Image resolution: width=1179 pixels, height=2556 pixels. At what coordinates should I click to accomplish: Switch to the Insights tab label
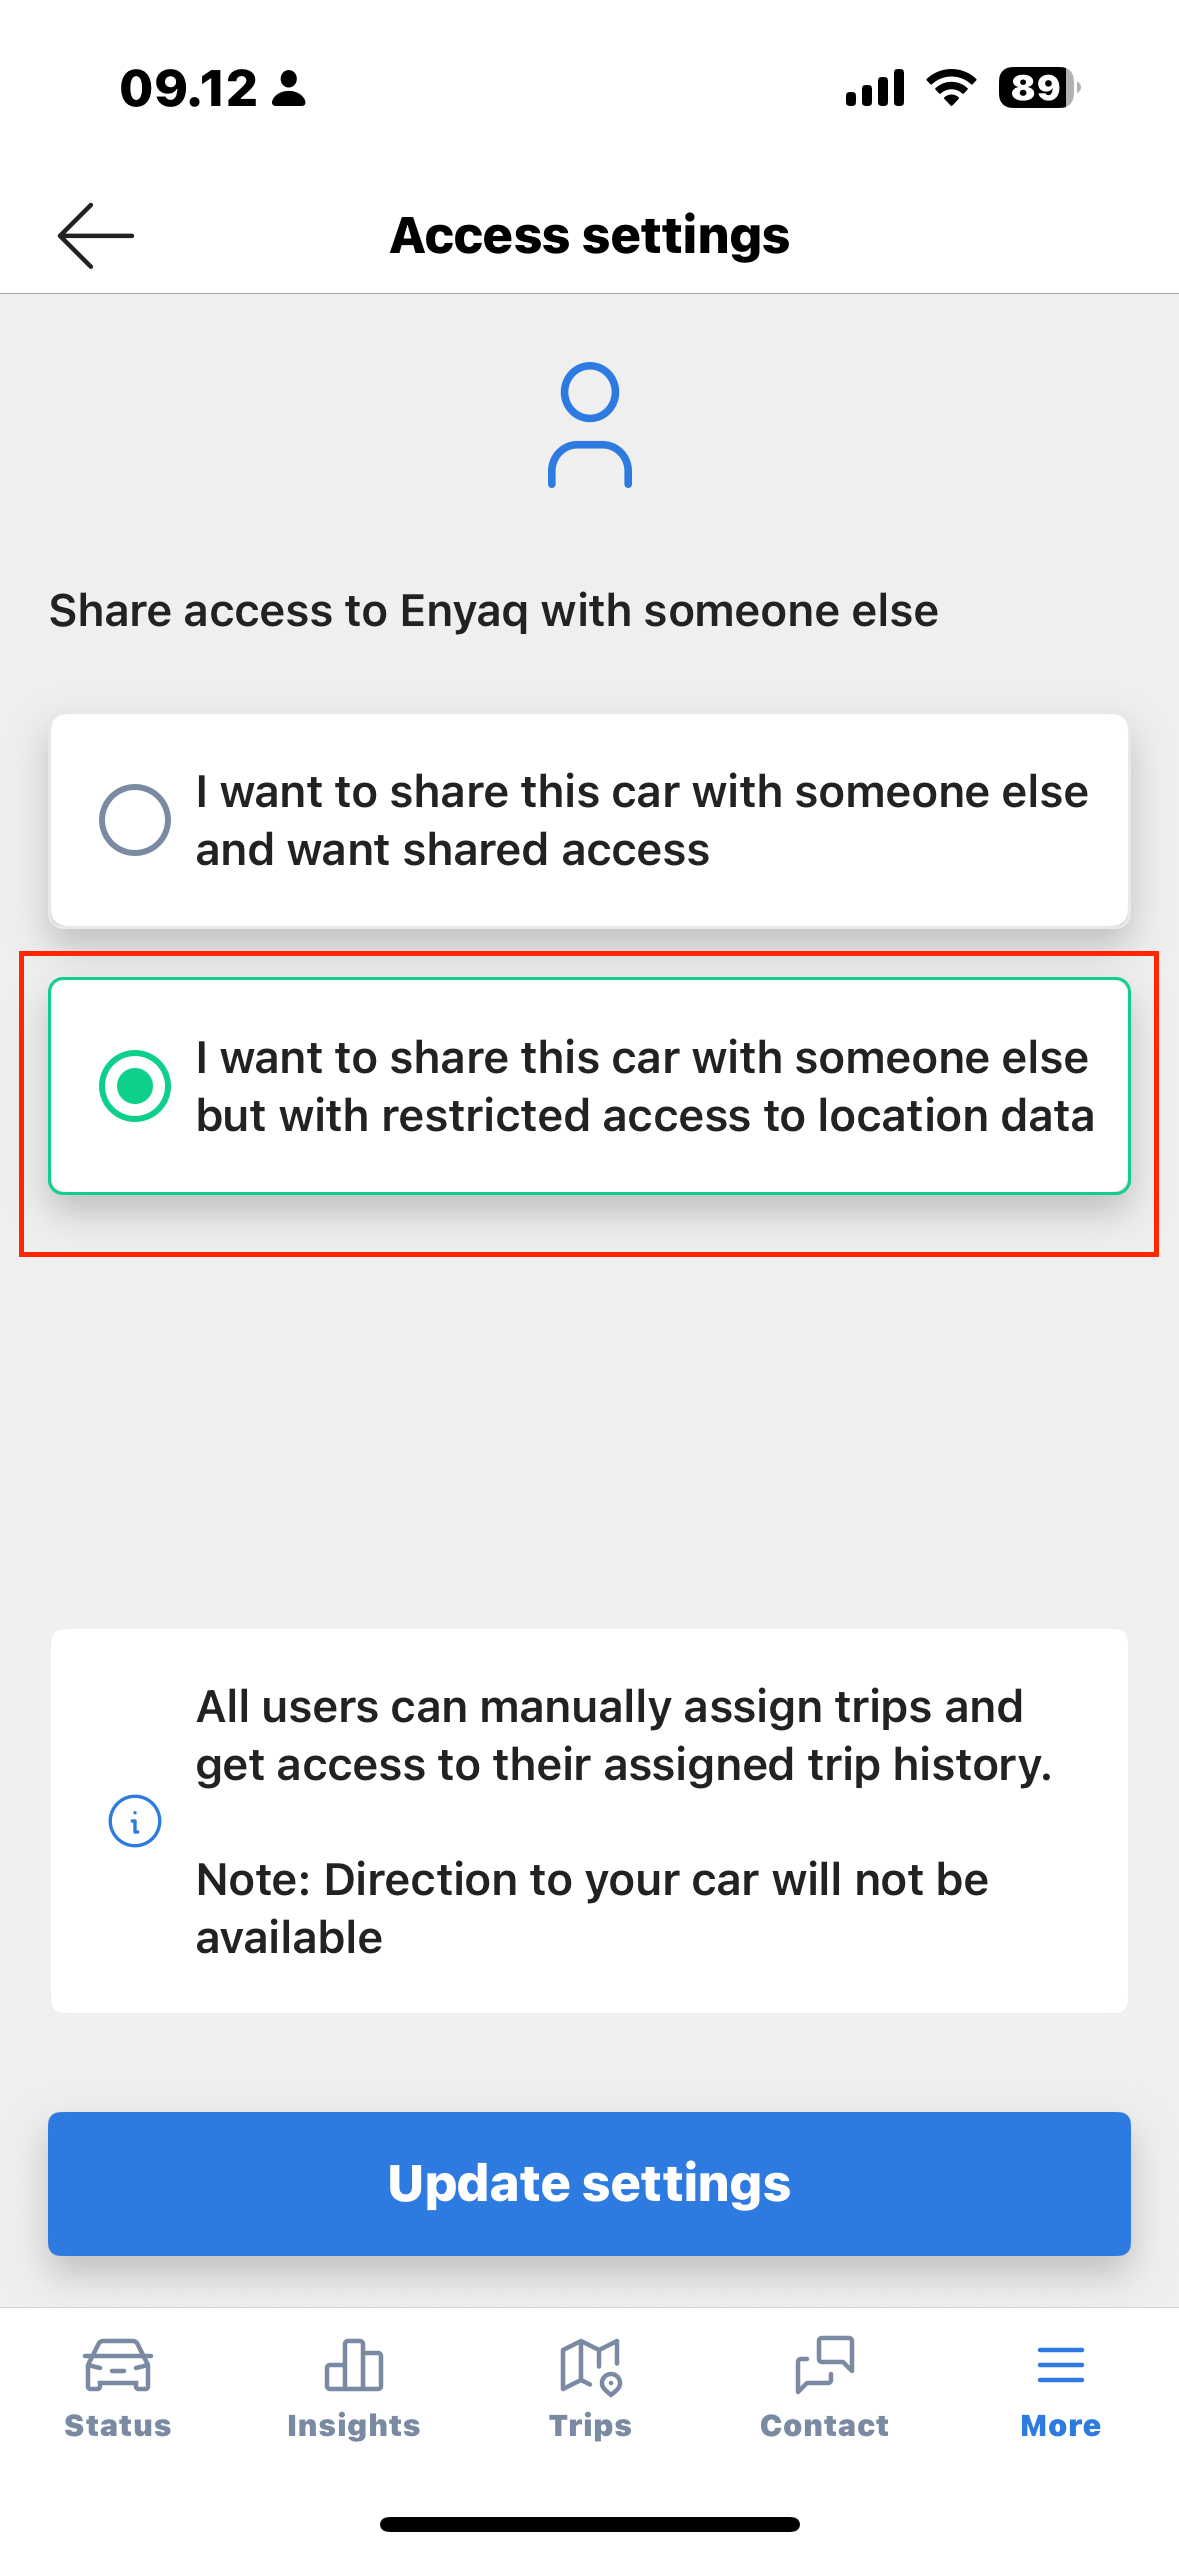tap(354, 2426)
